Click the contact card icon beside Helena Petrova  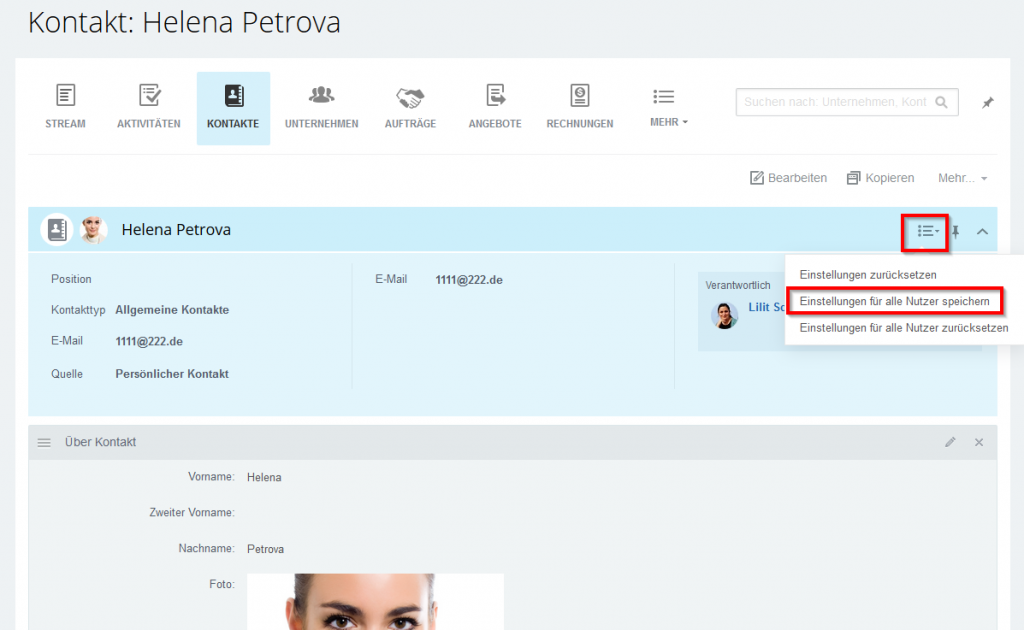tap(57, 230)
